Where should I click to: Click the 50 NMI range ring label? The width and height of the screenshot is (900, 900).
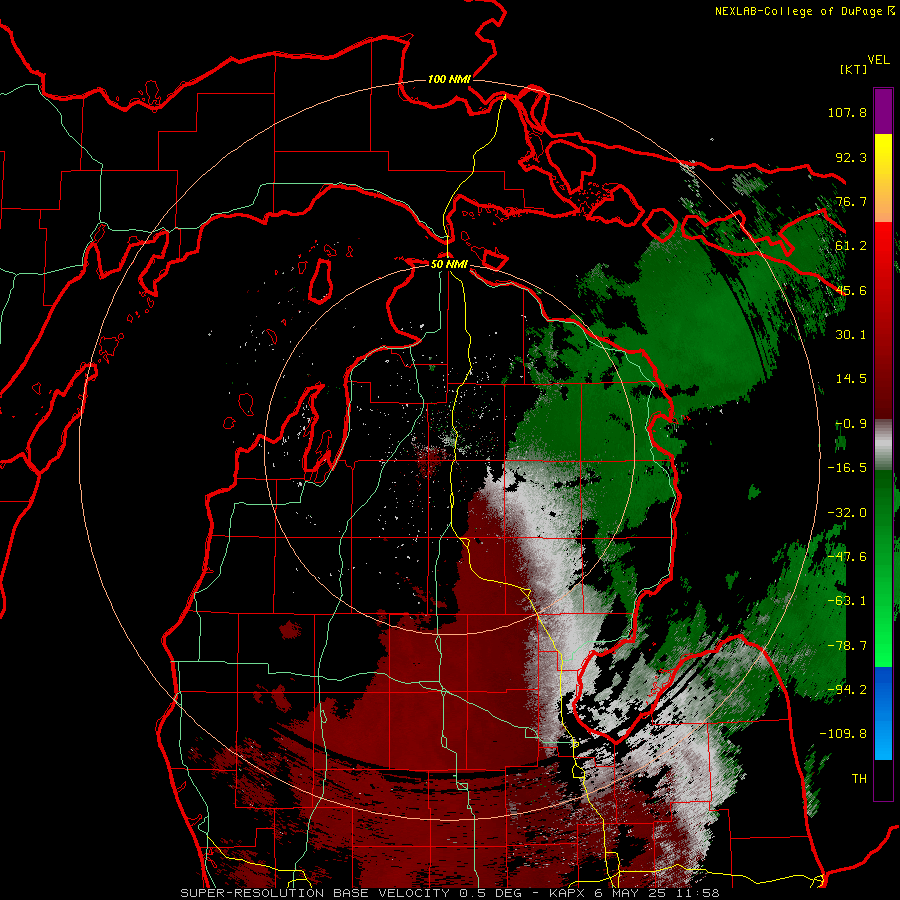[449, 264]
